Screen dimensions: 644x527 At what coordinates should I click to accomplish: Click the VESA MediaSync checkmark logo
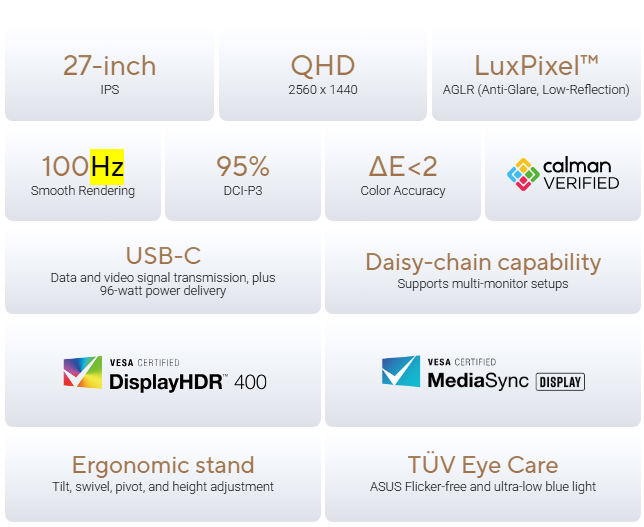point(401,372)
